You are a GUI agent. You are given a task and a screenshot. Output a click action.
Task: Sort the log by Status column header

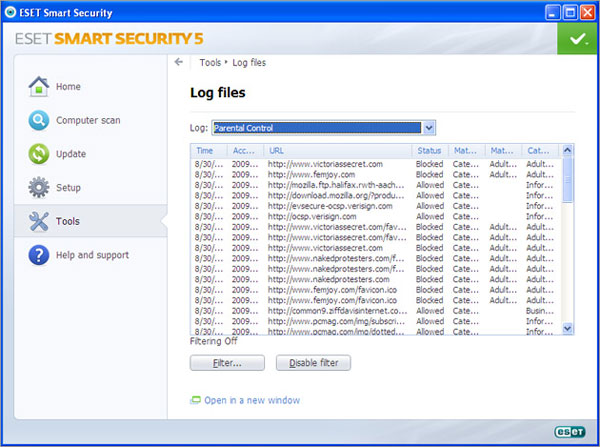[x=430, y=151]
